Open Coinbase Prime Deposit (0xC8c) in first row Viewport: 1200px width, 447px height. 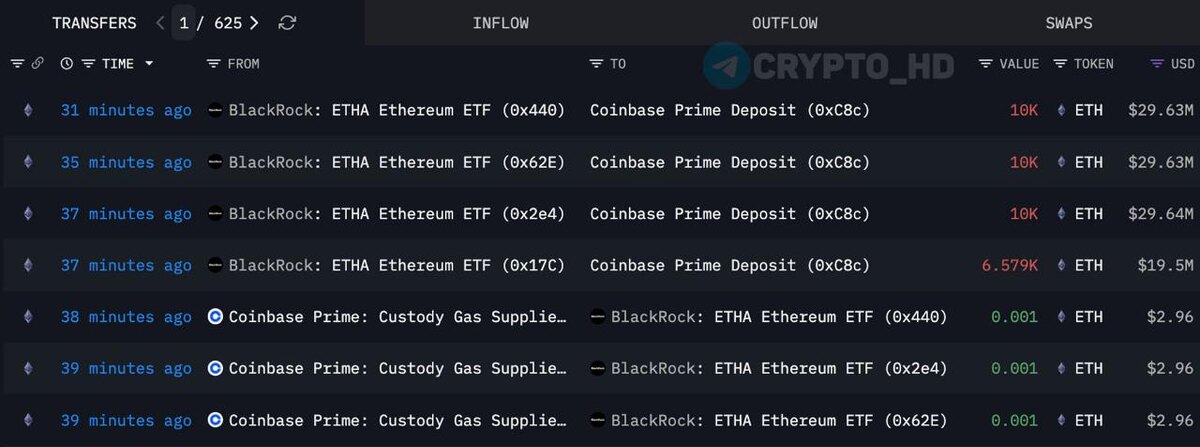click(x=730, y=110)
